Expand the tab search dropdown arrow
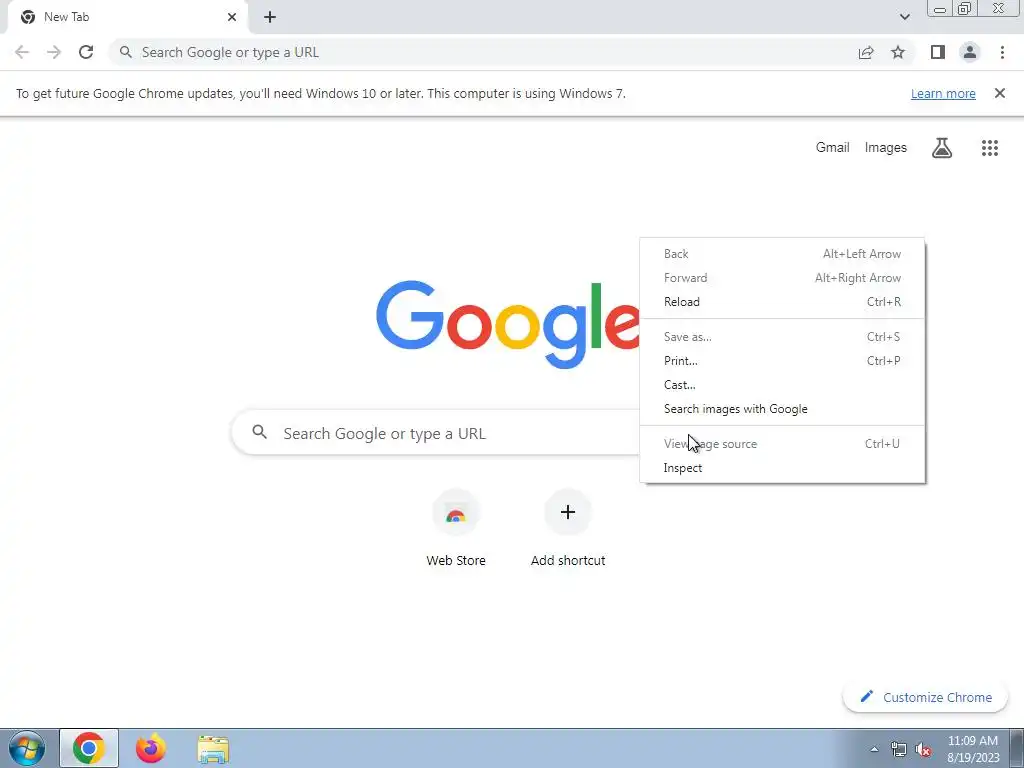The image size is (1024, 768). [x=904, y=17]
